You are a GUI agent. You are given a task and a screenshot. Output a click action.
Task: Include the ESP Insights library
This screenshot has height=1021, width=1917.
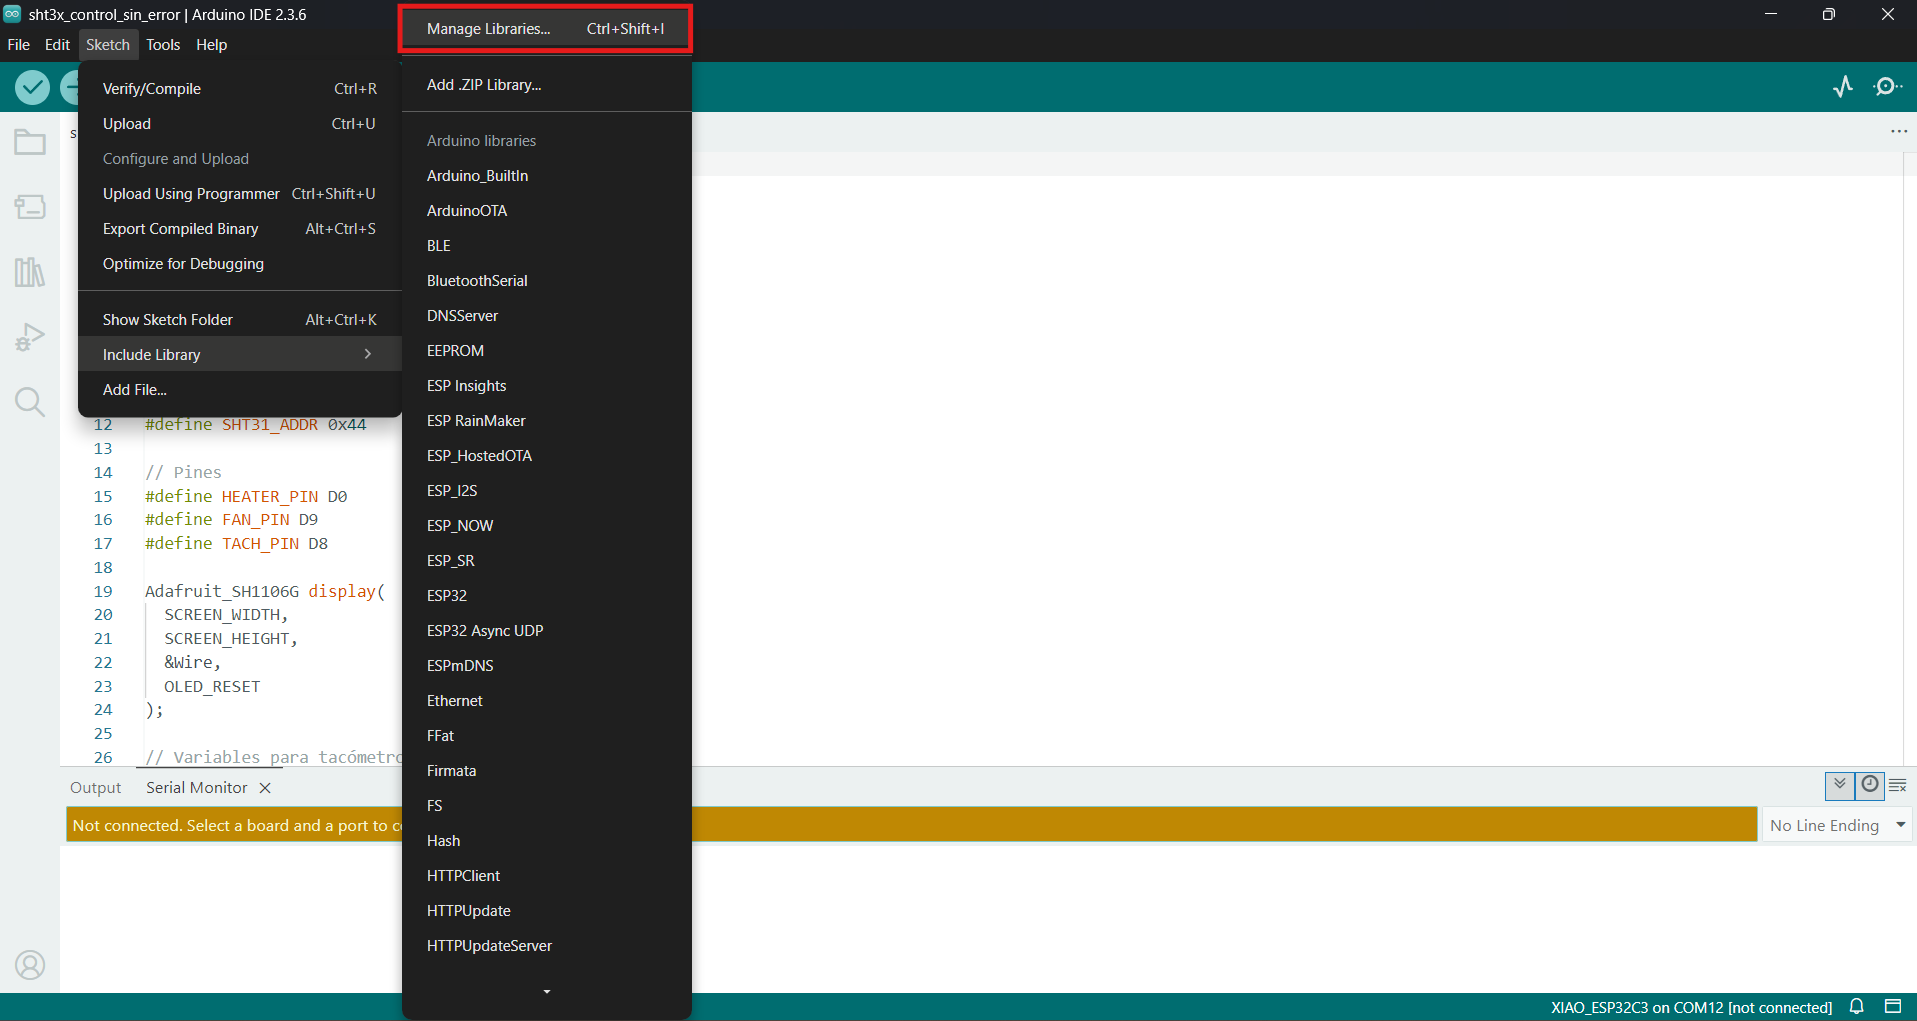pyautogui.click(x=546, y=386)
